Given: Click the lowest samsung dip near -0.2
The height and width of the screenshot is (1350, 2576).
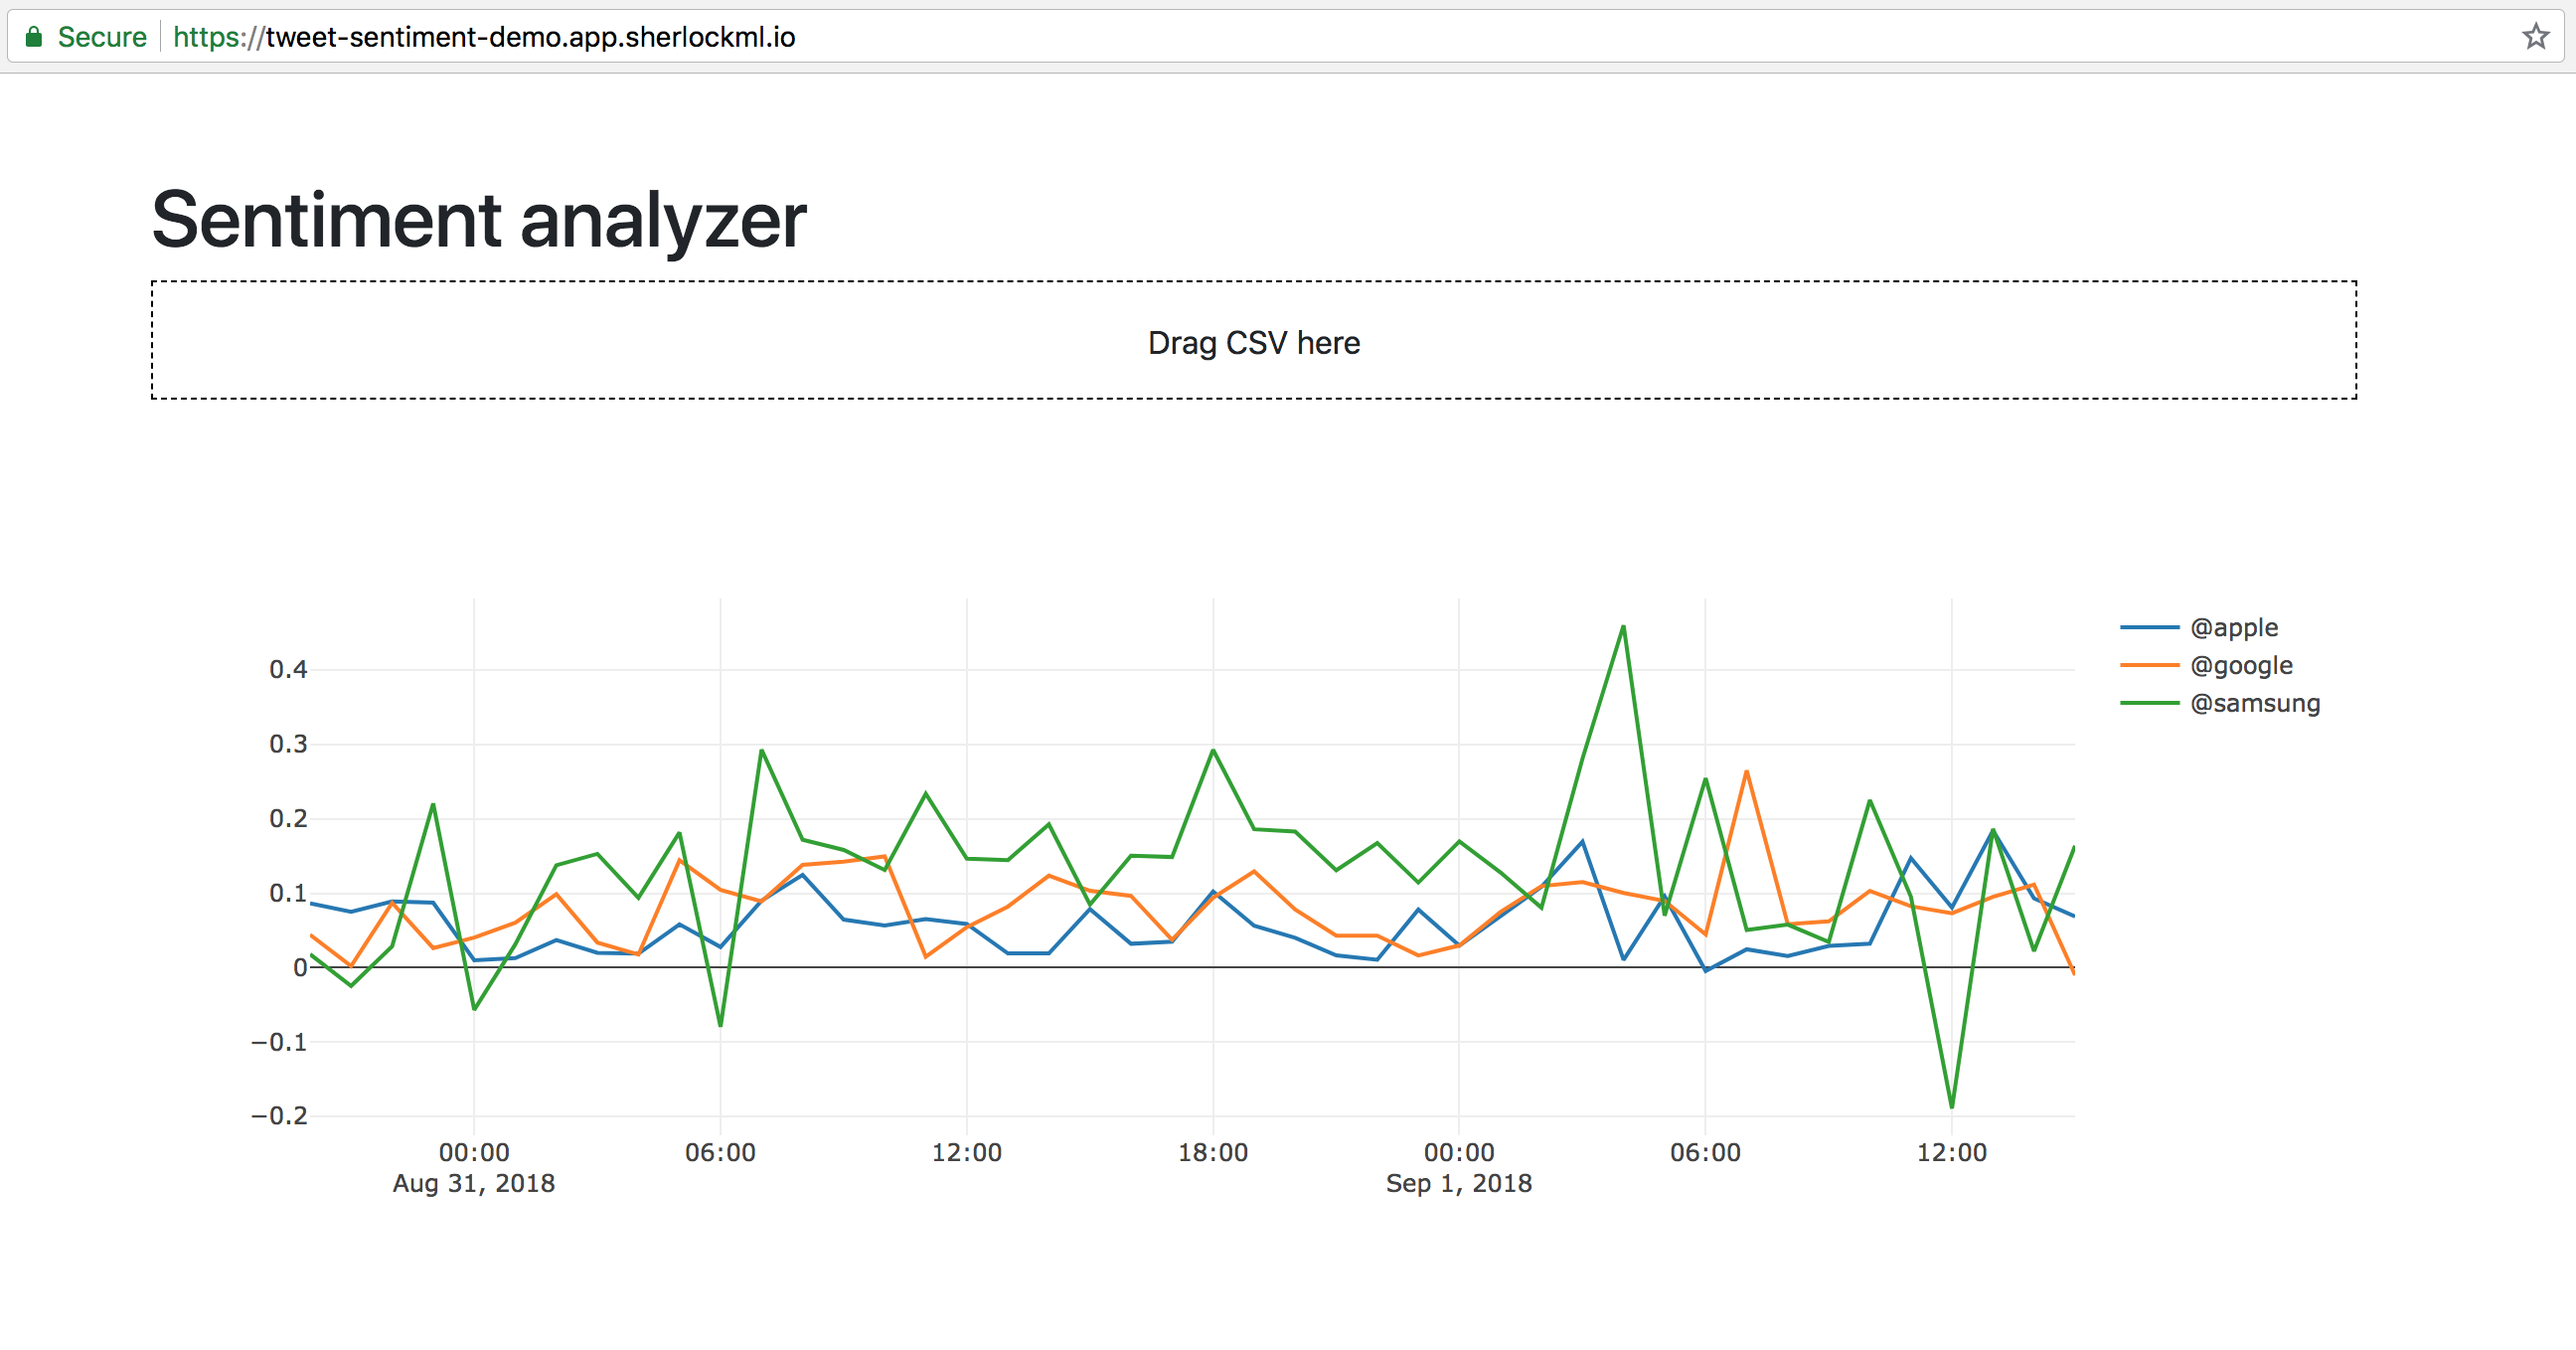Looking at the screenshot, I should 1951,1105.
